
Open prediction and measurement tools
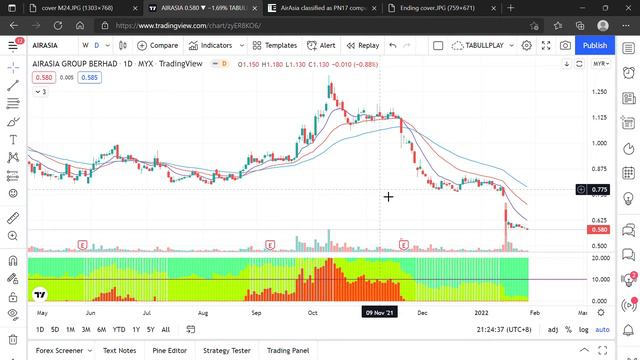[x=13, y=176]
